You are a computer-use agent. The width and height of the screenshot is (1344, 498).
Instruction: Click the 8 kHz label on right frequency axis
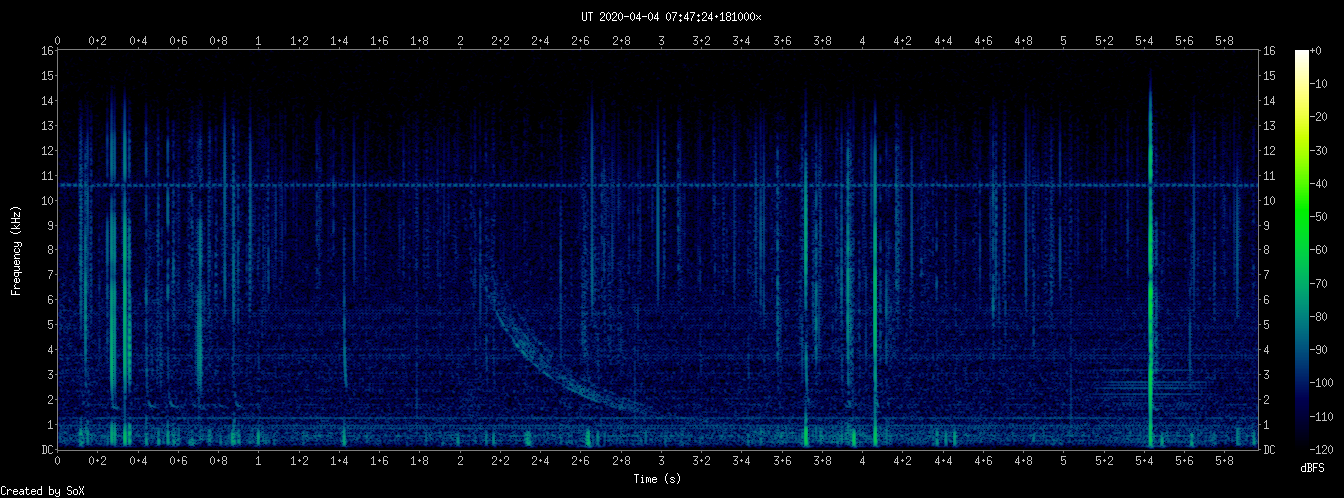(1268, 250)
